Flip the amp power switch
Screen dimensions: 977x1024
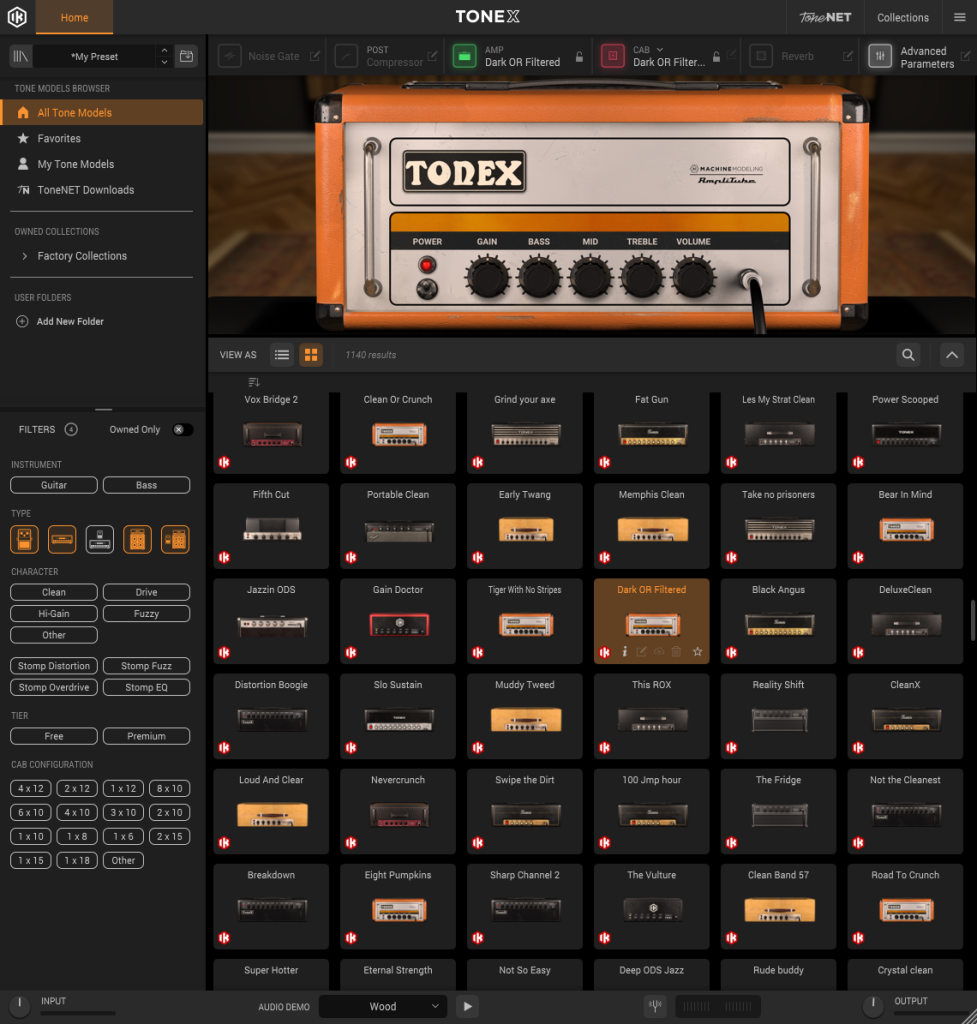pos(427,288)
